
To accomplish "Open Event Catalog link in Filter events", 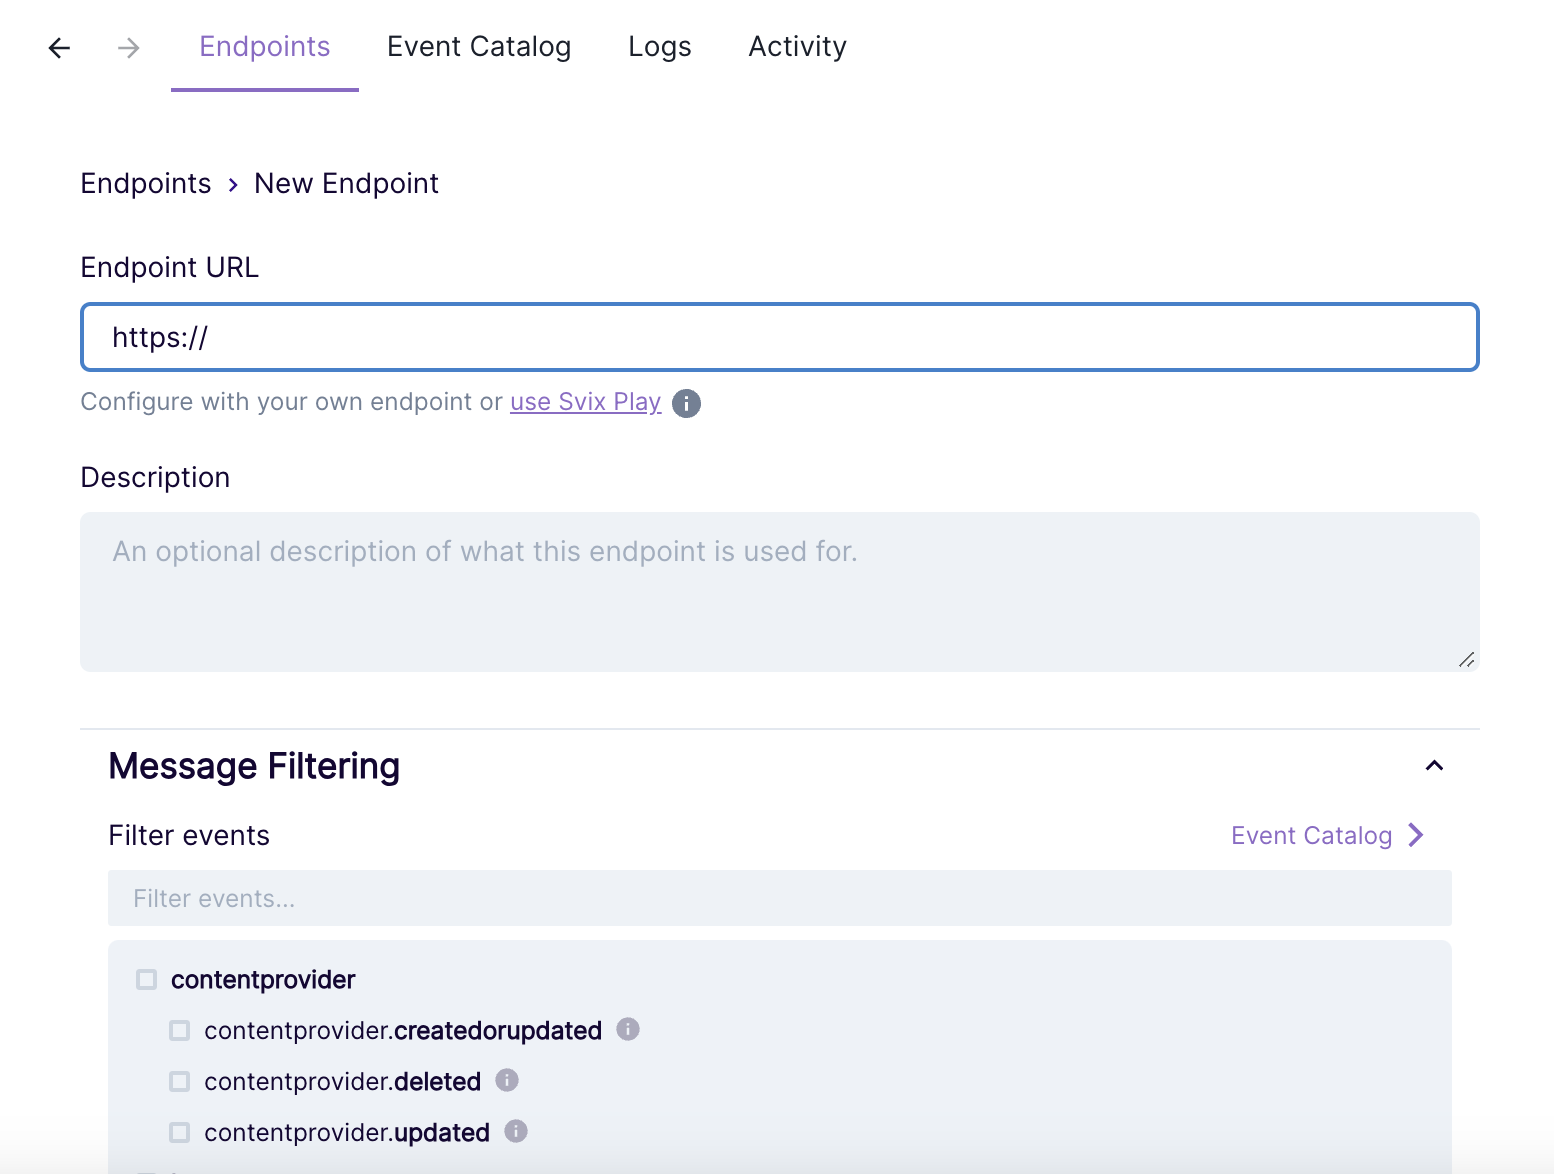I will point(1328,835).
